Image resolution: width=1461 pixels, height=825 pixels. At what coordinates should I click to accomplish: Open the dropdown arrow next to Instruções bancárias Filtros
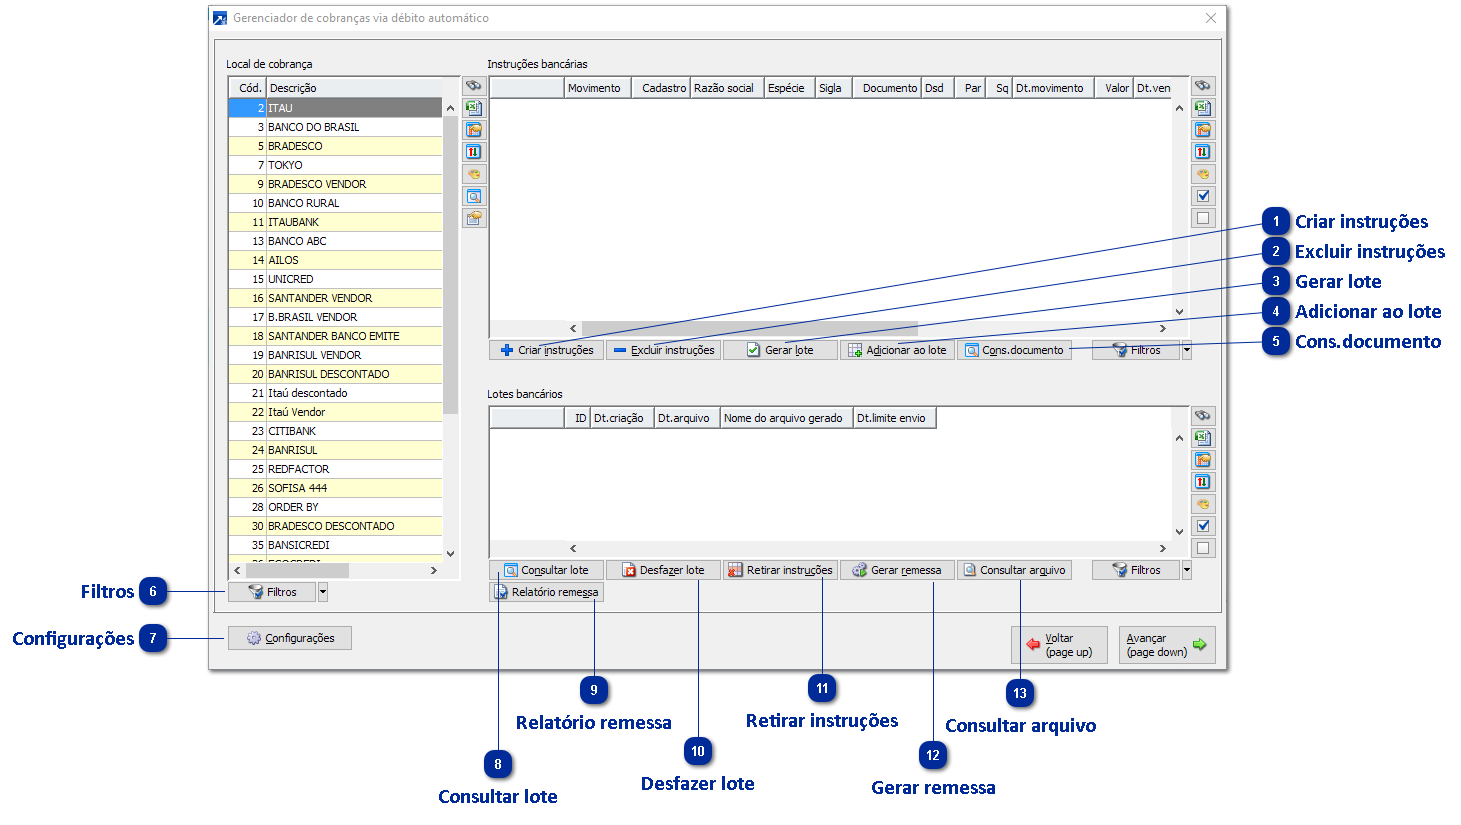[x=1187, y=350]
